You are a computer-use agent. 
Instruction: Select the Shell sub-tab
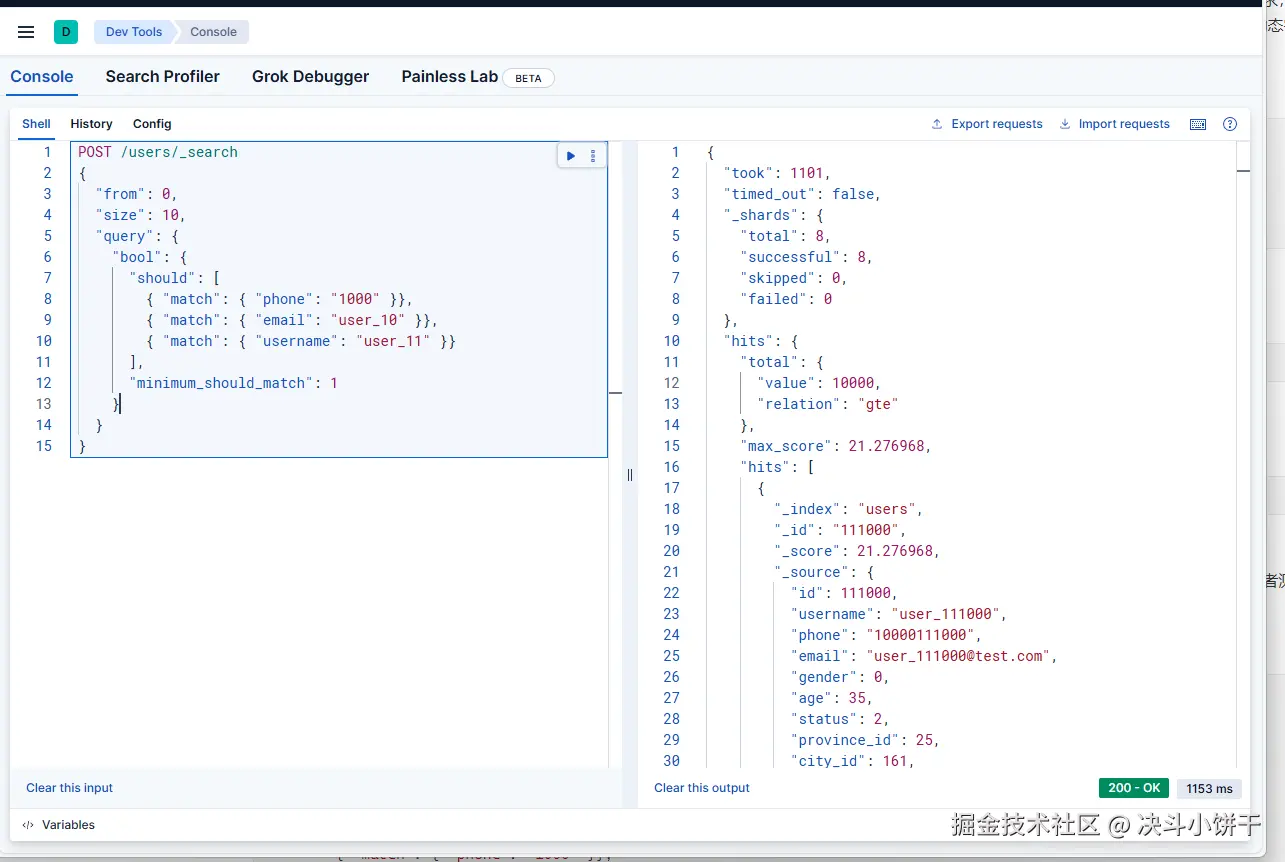click(x=36, y=124)
